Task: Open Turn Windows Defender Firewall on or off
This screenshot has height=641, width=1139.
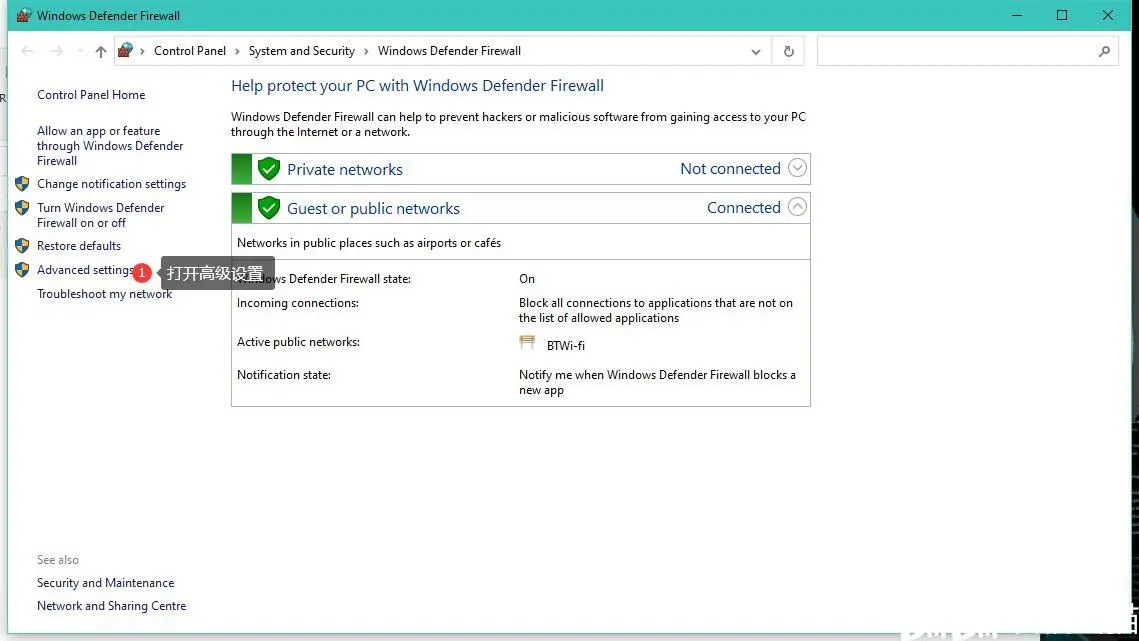Action: tap(101, 215)
